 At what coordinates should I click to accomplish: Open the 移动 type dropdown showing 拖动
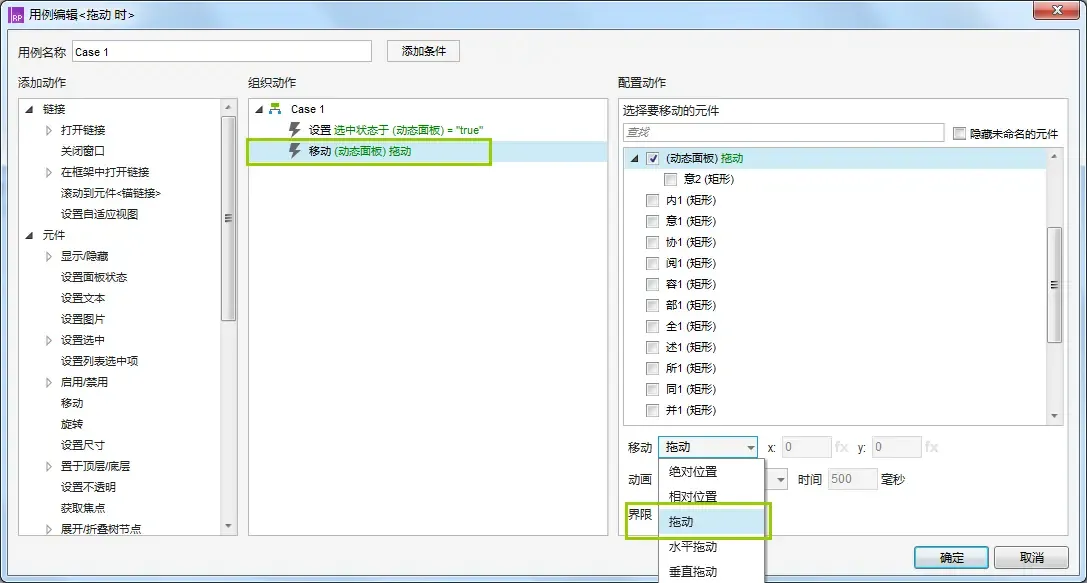point(708,447)
